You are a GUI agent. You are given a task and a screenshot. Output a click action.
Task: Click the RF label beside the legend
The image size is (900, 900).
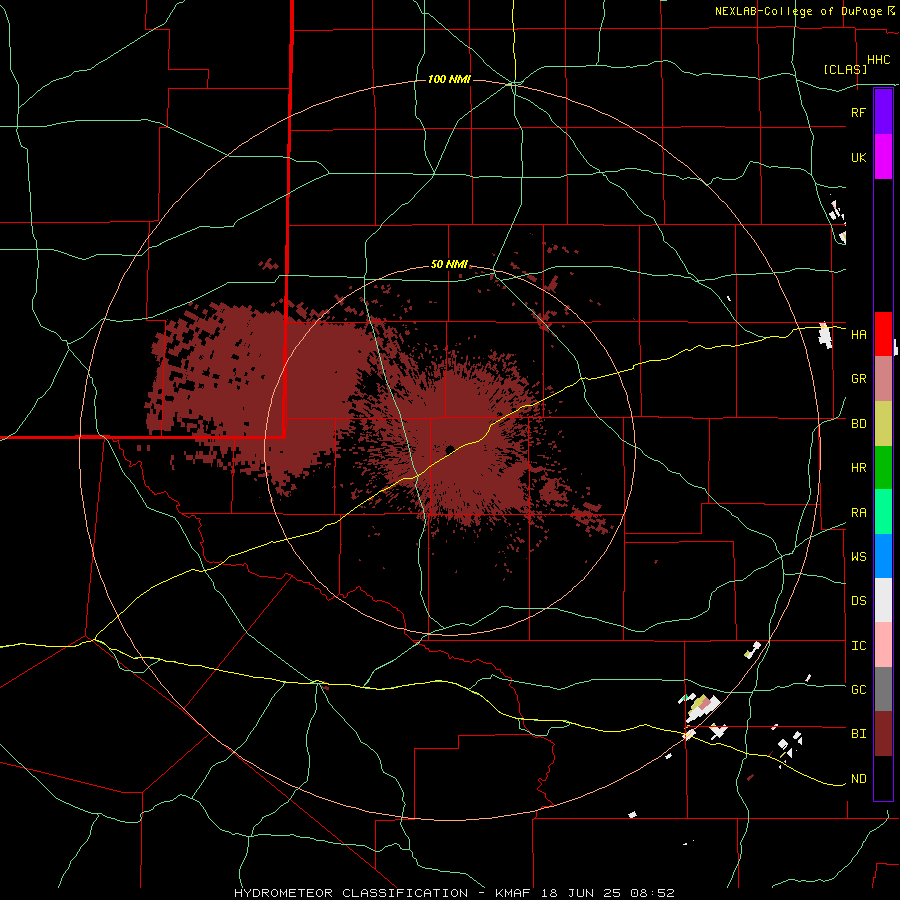pyautogui.click(x=858, y=112)
